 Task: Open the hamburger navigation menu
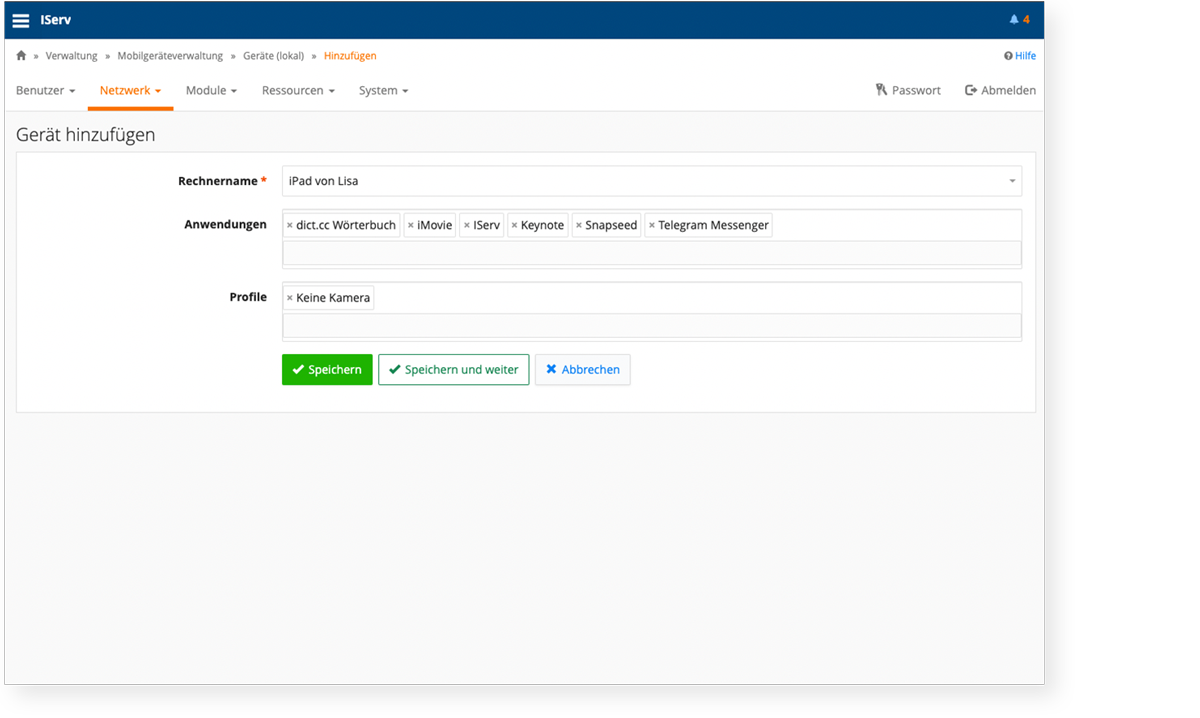tap(21, 20)
